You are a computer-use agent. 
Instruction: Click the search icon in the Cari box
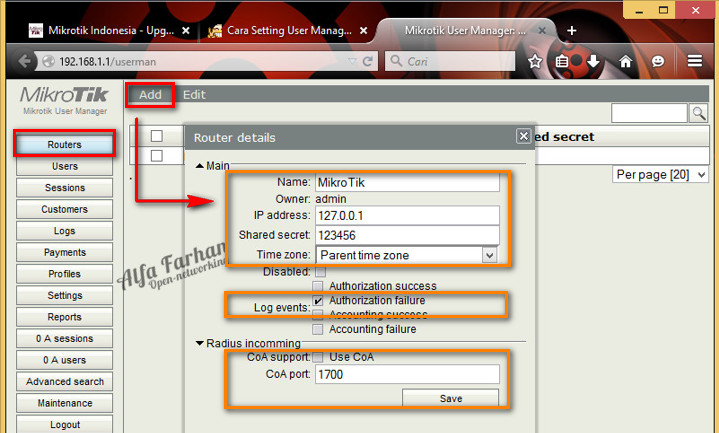point(396,61)
